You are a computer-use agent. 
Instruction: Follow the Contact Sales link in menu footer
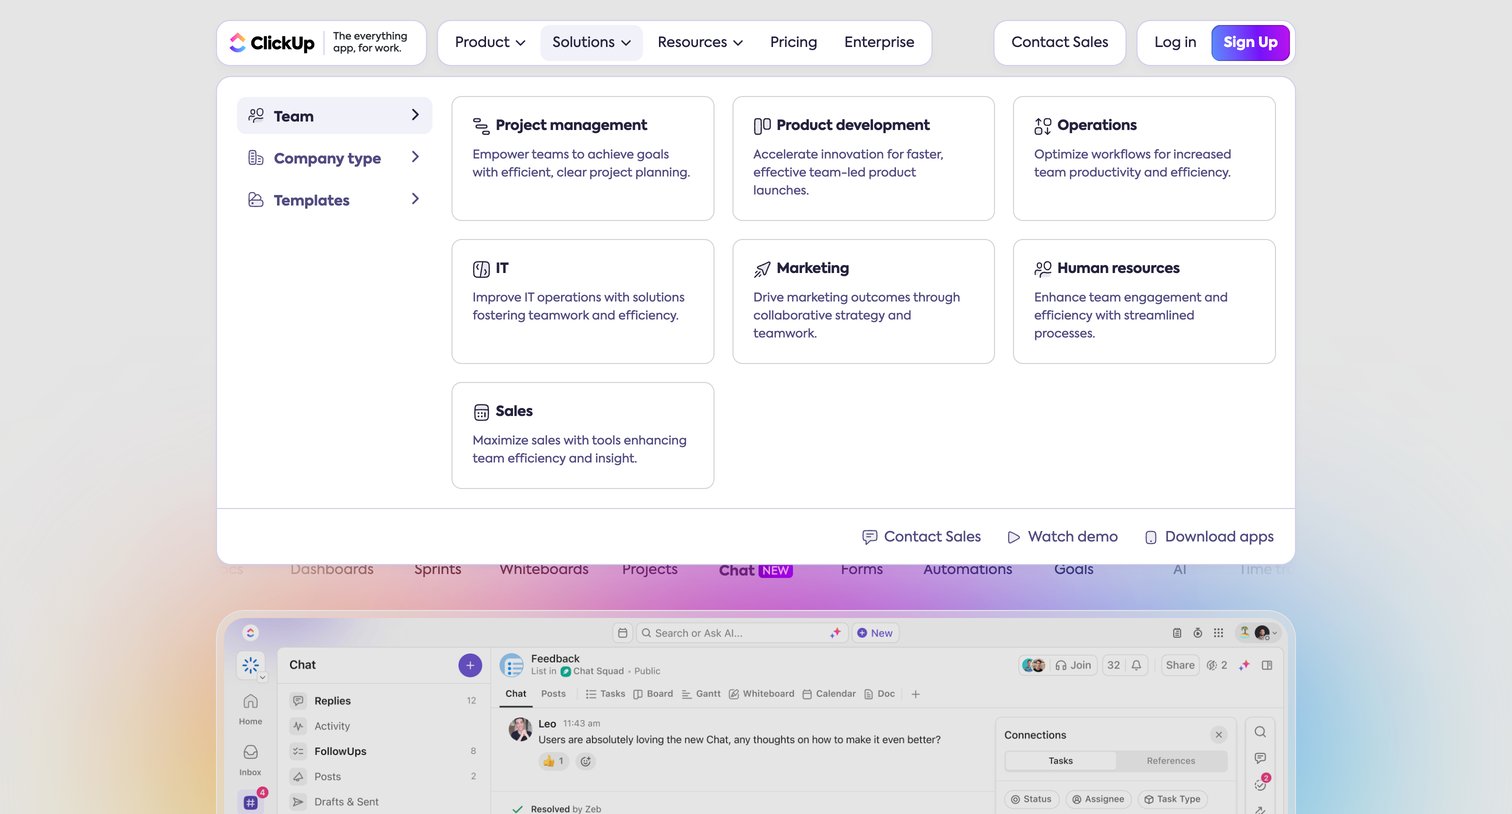[921, 537]
